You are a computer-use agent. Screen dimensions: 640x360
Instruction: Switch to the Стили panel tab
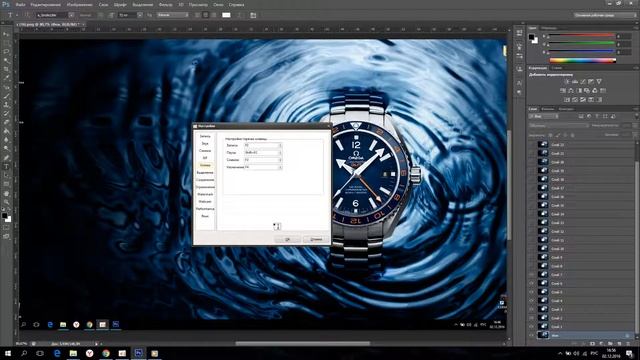click(x=557, y=68)
